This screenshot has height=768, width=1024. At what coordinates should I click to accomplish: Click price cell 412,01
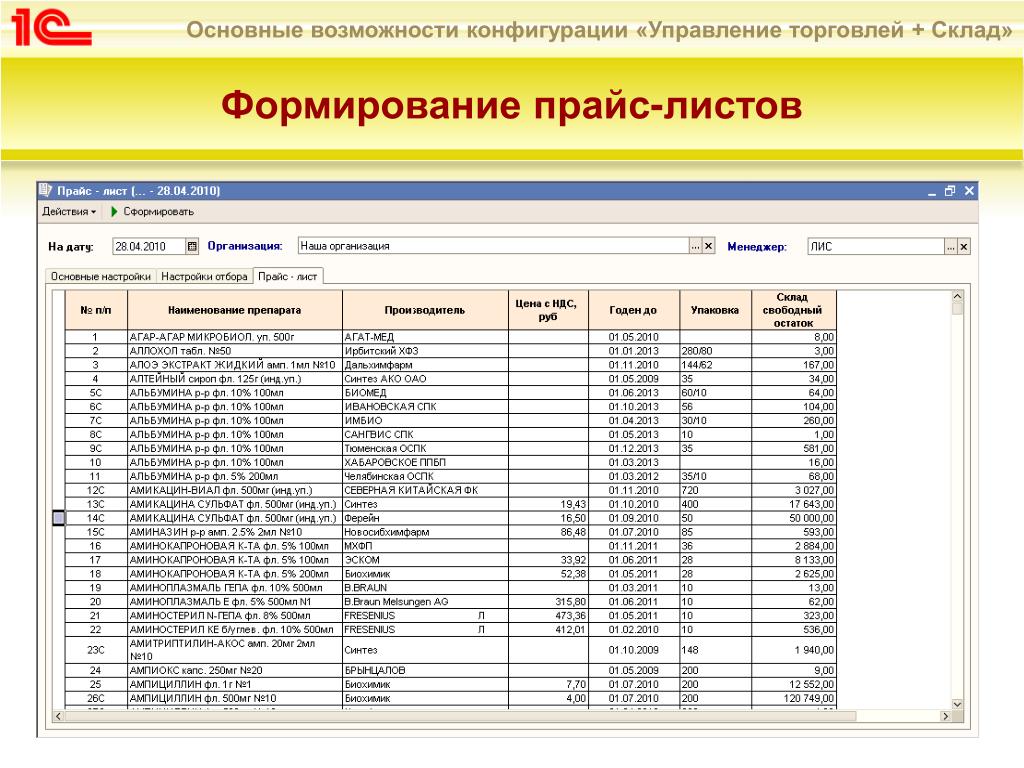[548, 630]
